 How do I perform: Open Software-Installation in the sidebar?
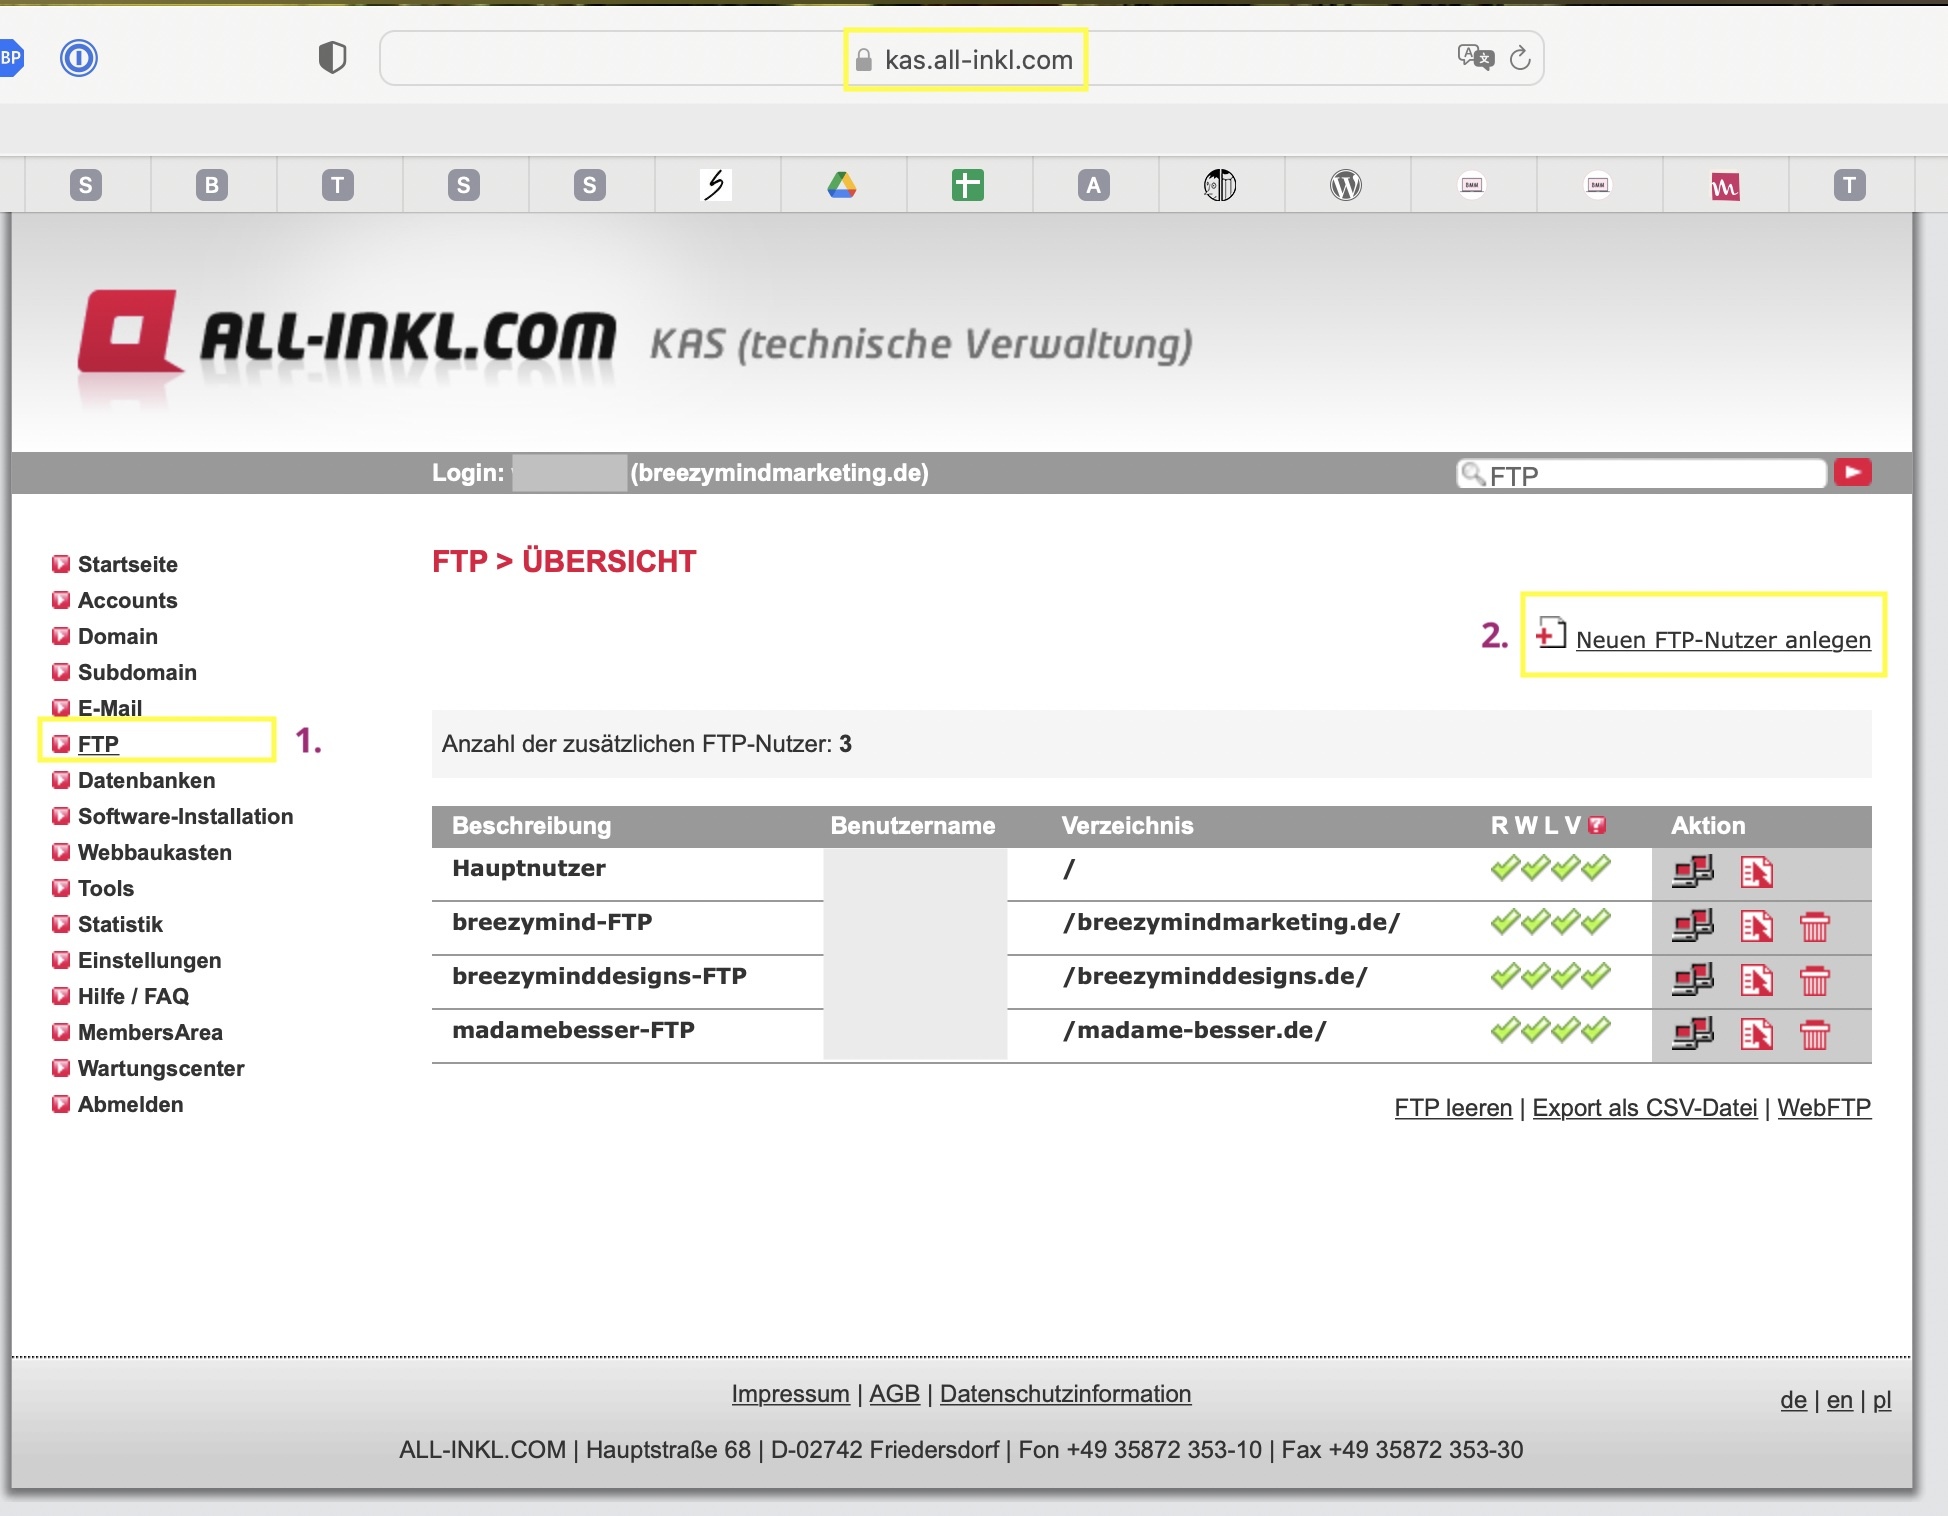click(186, 816)
